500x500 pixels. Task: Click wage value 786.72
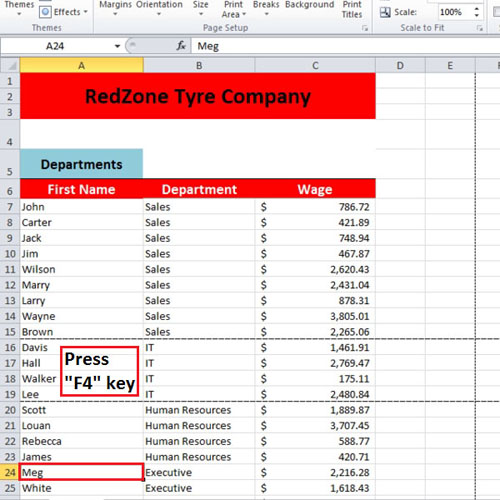tap(315, 207)
